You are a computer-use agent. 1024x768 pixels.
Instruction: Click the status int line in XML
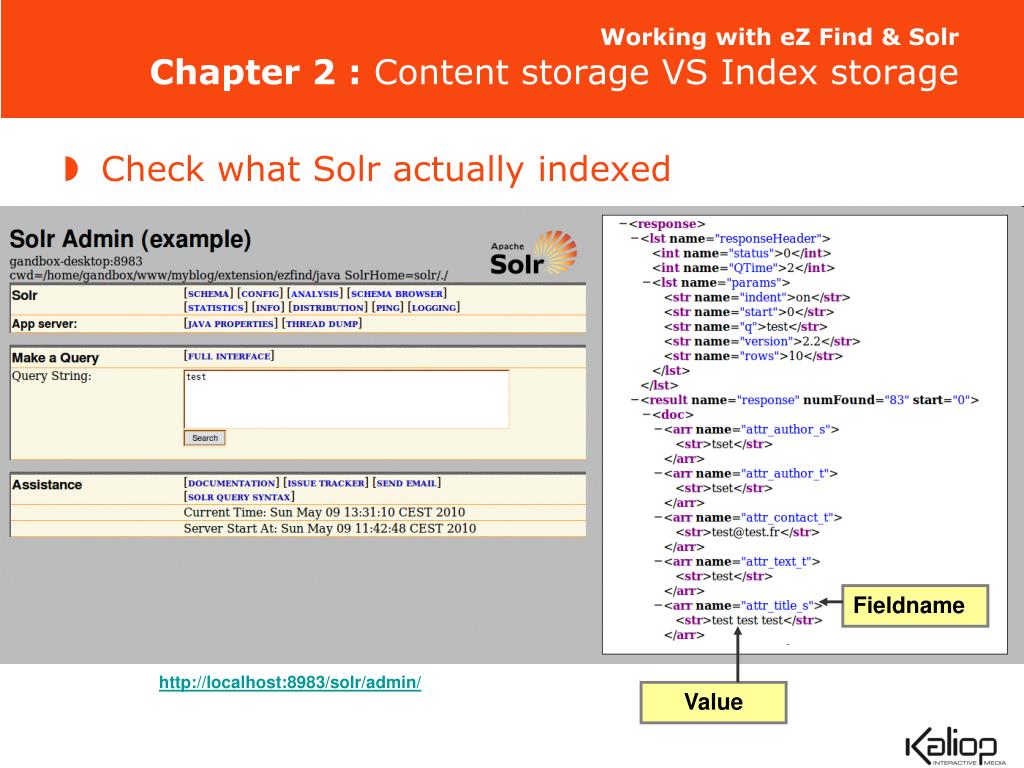pos(741,253)
